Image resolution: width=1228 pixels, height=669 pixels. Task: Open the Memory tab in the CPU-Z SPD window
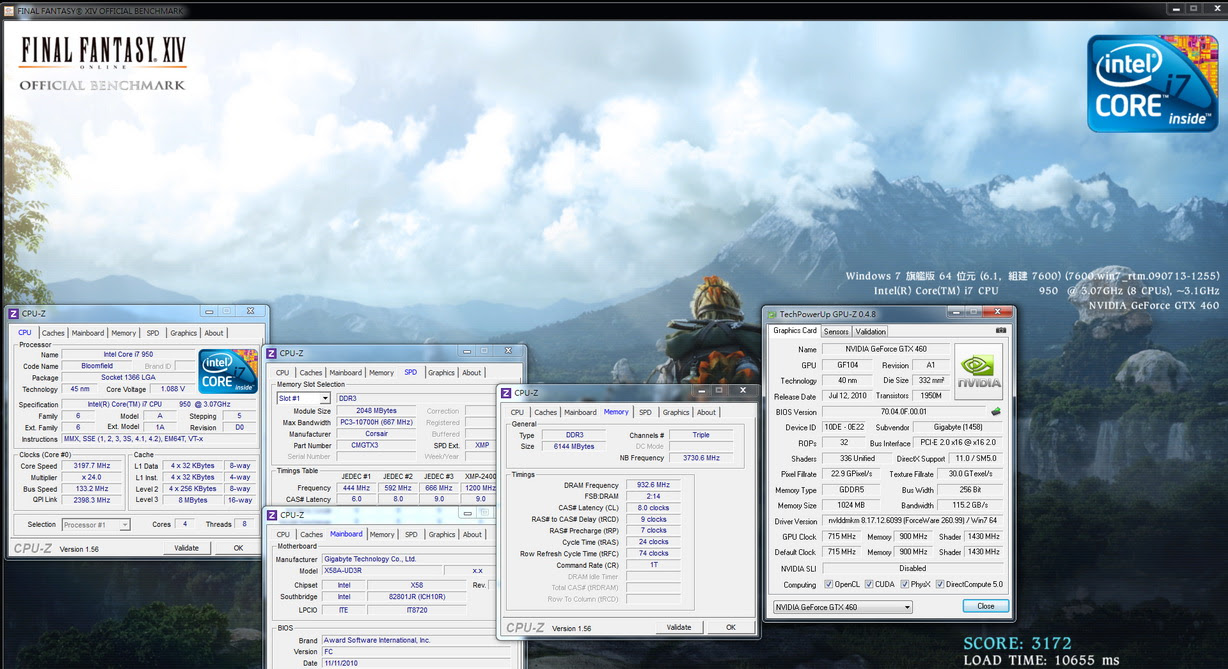[381, 373]
